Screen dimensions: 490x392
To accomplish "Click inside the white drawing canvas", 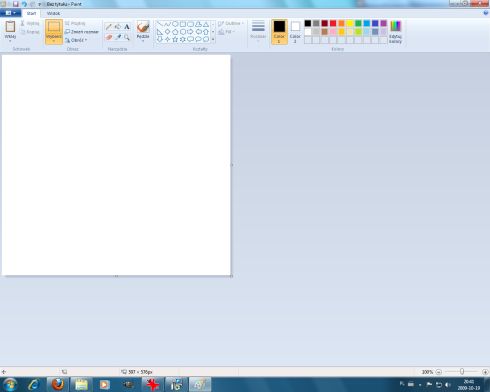I will pyautogui.click(x=116, y=165).
